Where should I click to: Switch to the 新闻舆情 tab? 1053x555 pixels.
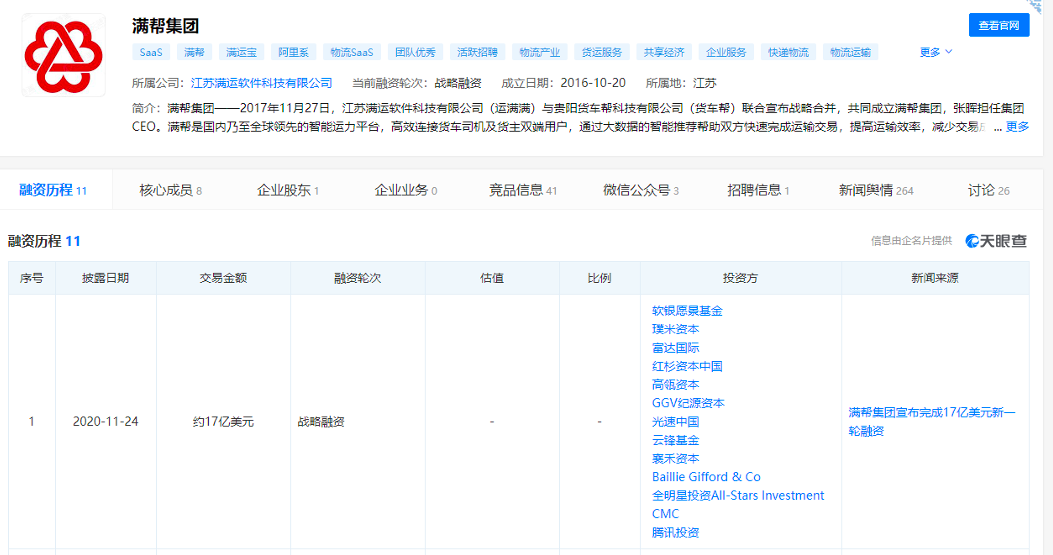tap(876, 190)
